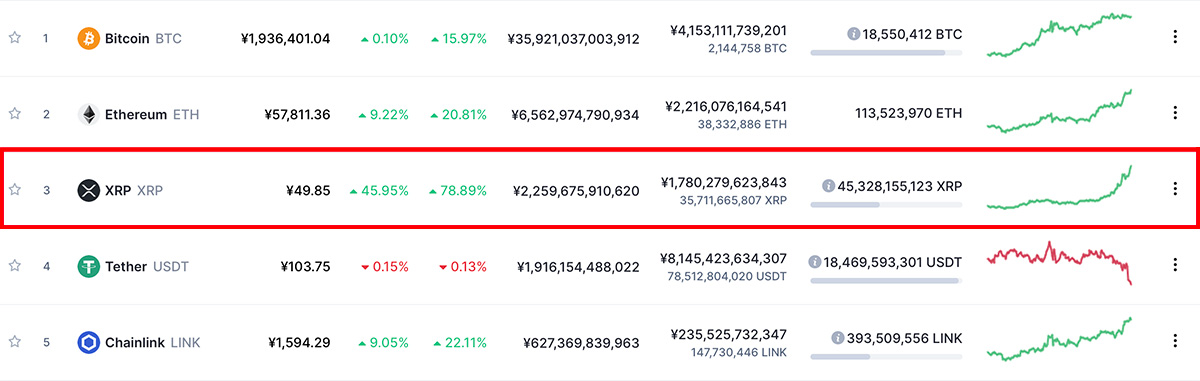Open the Tether red 7-day chart

[x=1060, y=263]
